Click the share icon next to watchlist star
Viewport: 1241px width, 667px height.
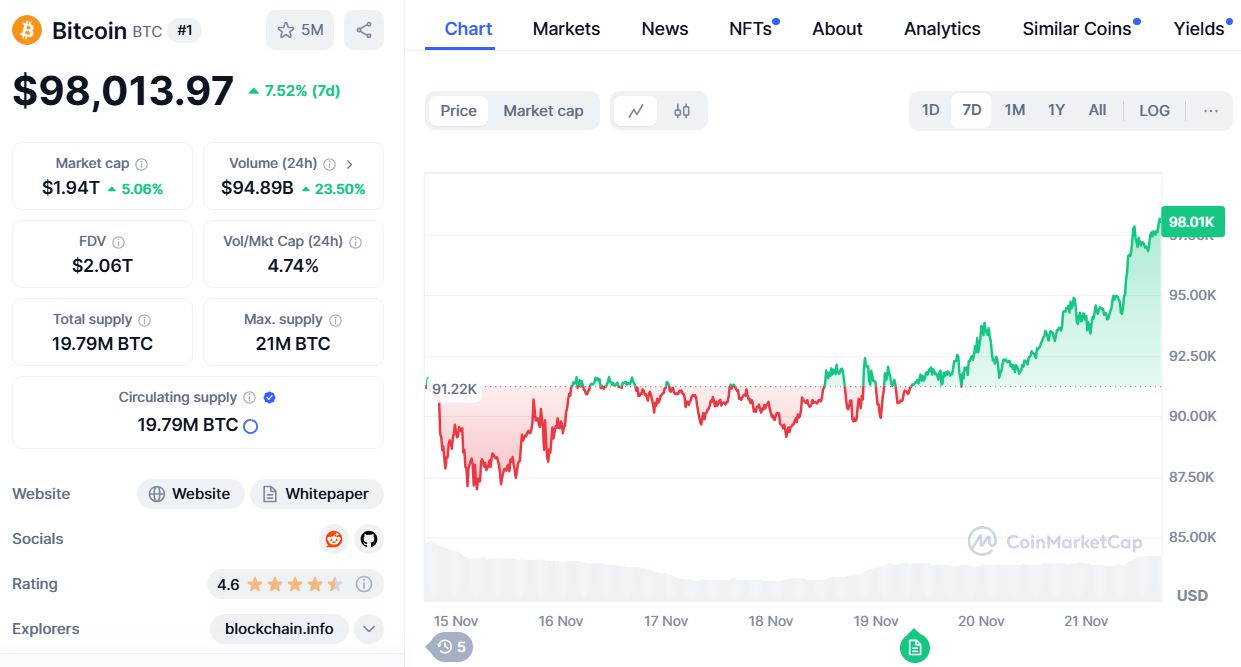(363, 30)
